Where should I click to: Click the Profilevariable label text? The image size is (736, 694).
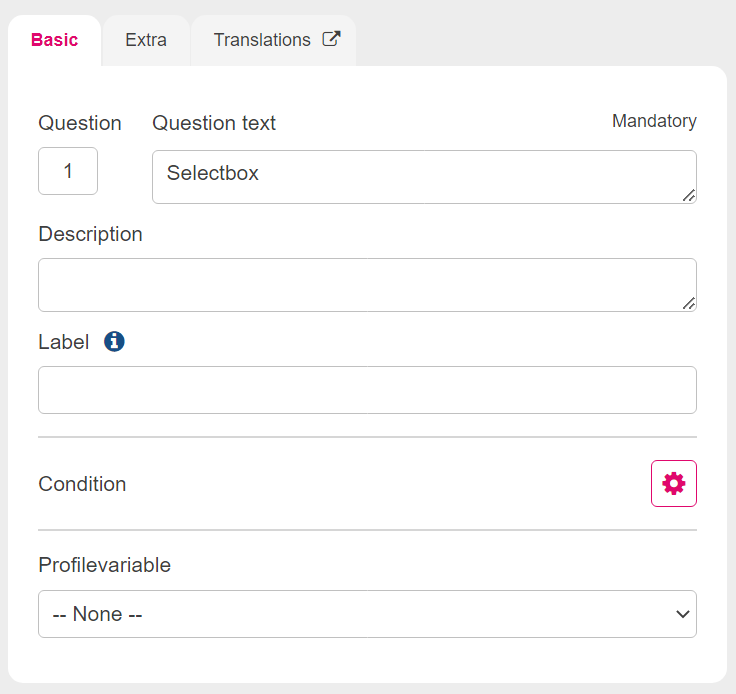[x=104, y=565]
